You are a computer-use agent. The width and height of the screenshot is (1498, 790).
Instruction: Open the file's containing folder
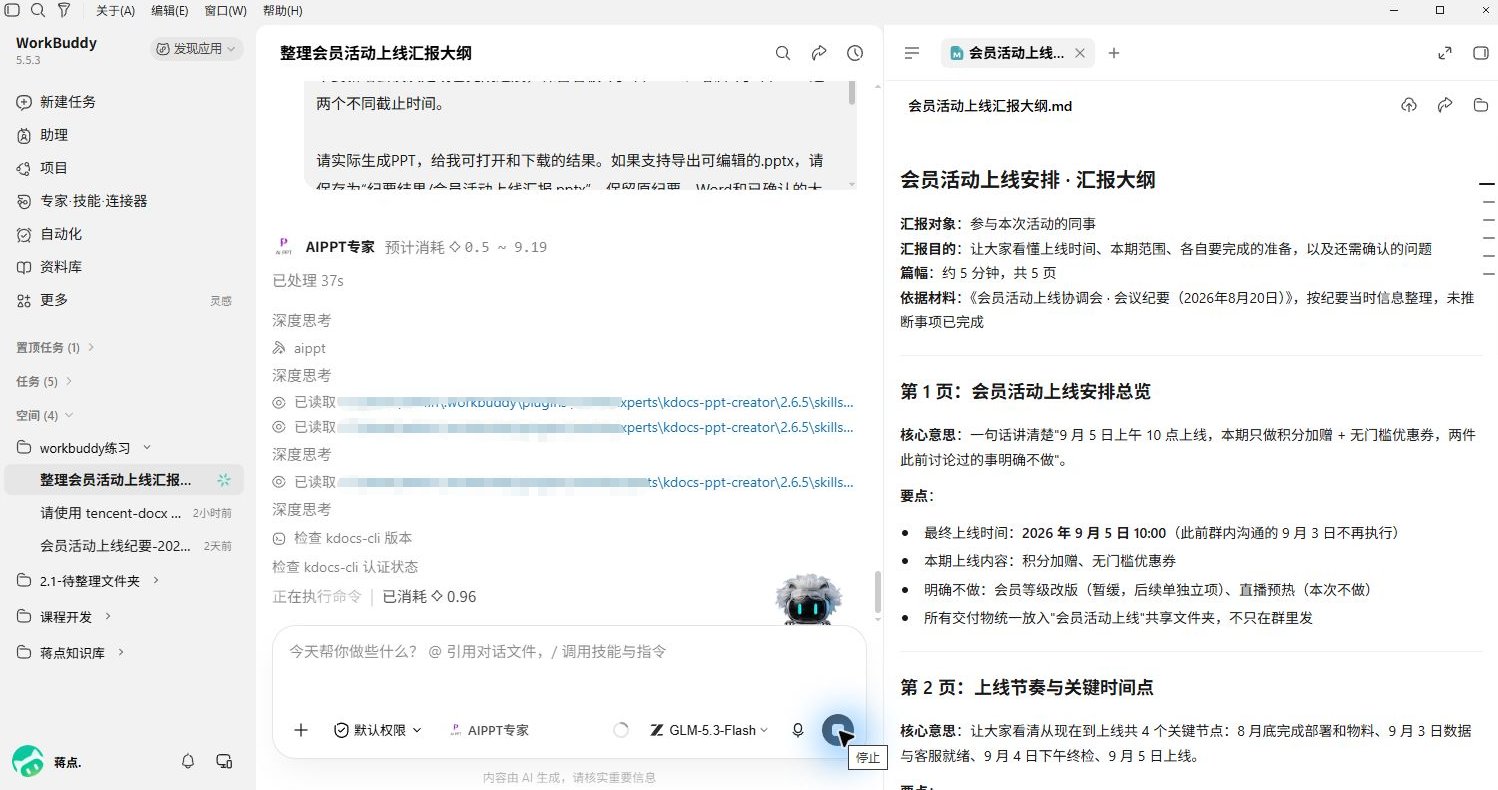[1481, 105]
